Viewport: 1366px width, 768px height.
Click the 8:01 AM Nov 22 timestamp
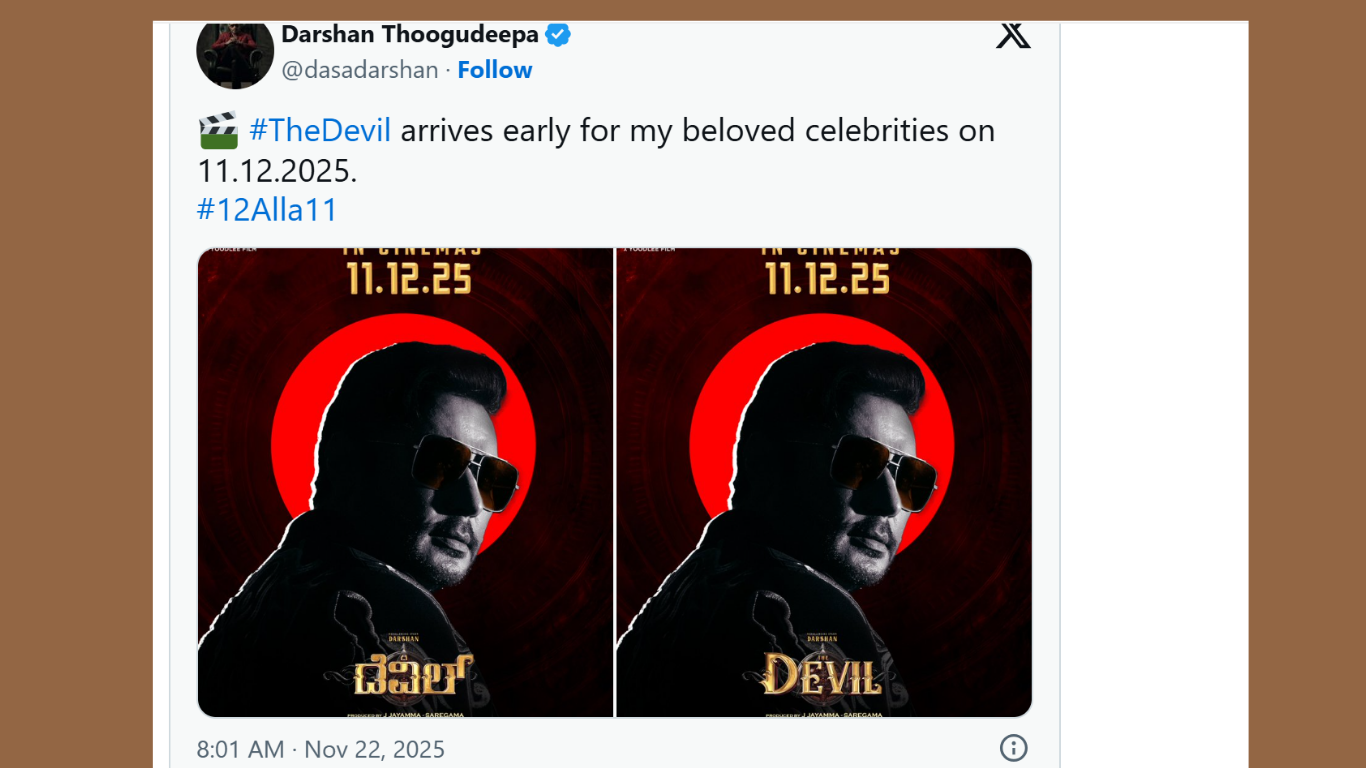[321, 749]
